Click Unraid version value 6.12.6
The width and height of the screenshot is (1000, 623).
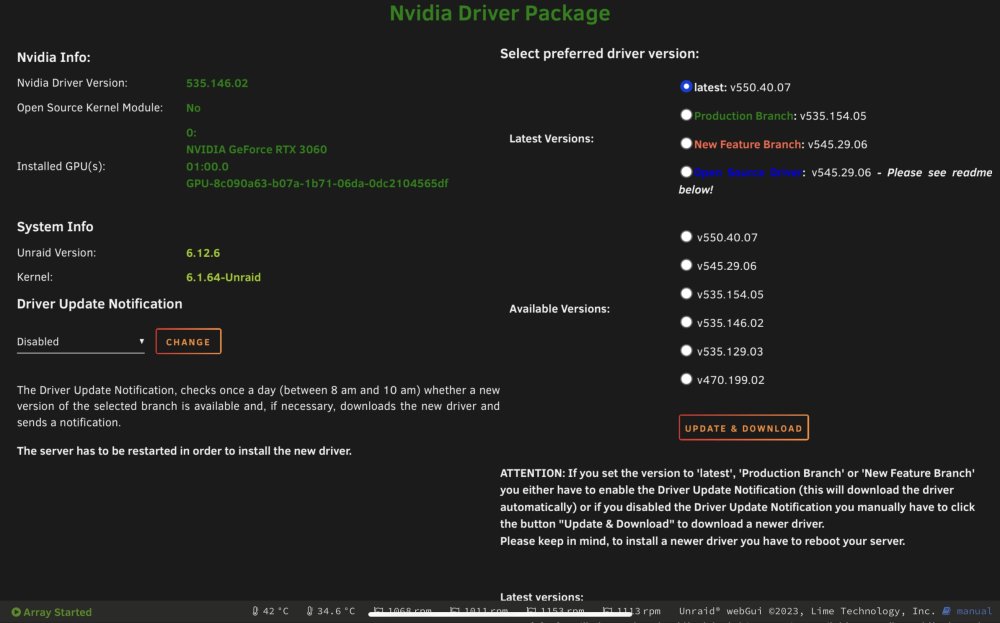coord(203,253)
